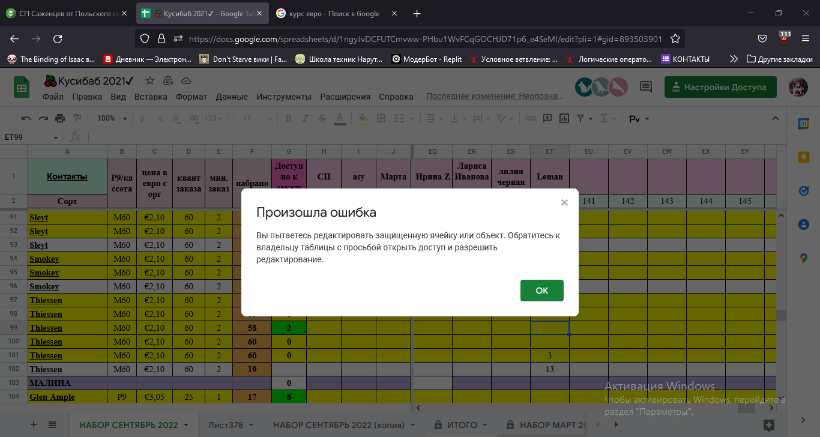Bookmark this page with the star icon

(x=677, y=38)
